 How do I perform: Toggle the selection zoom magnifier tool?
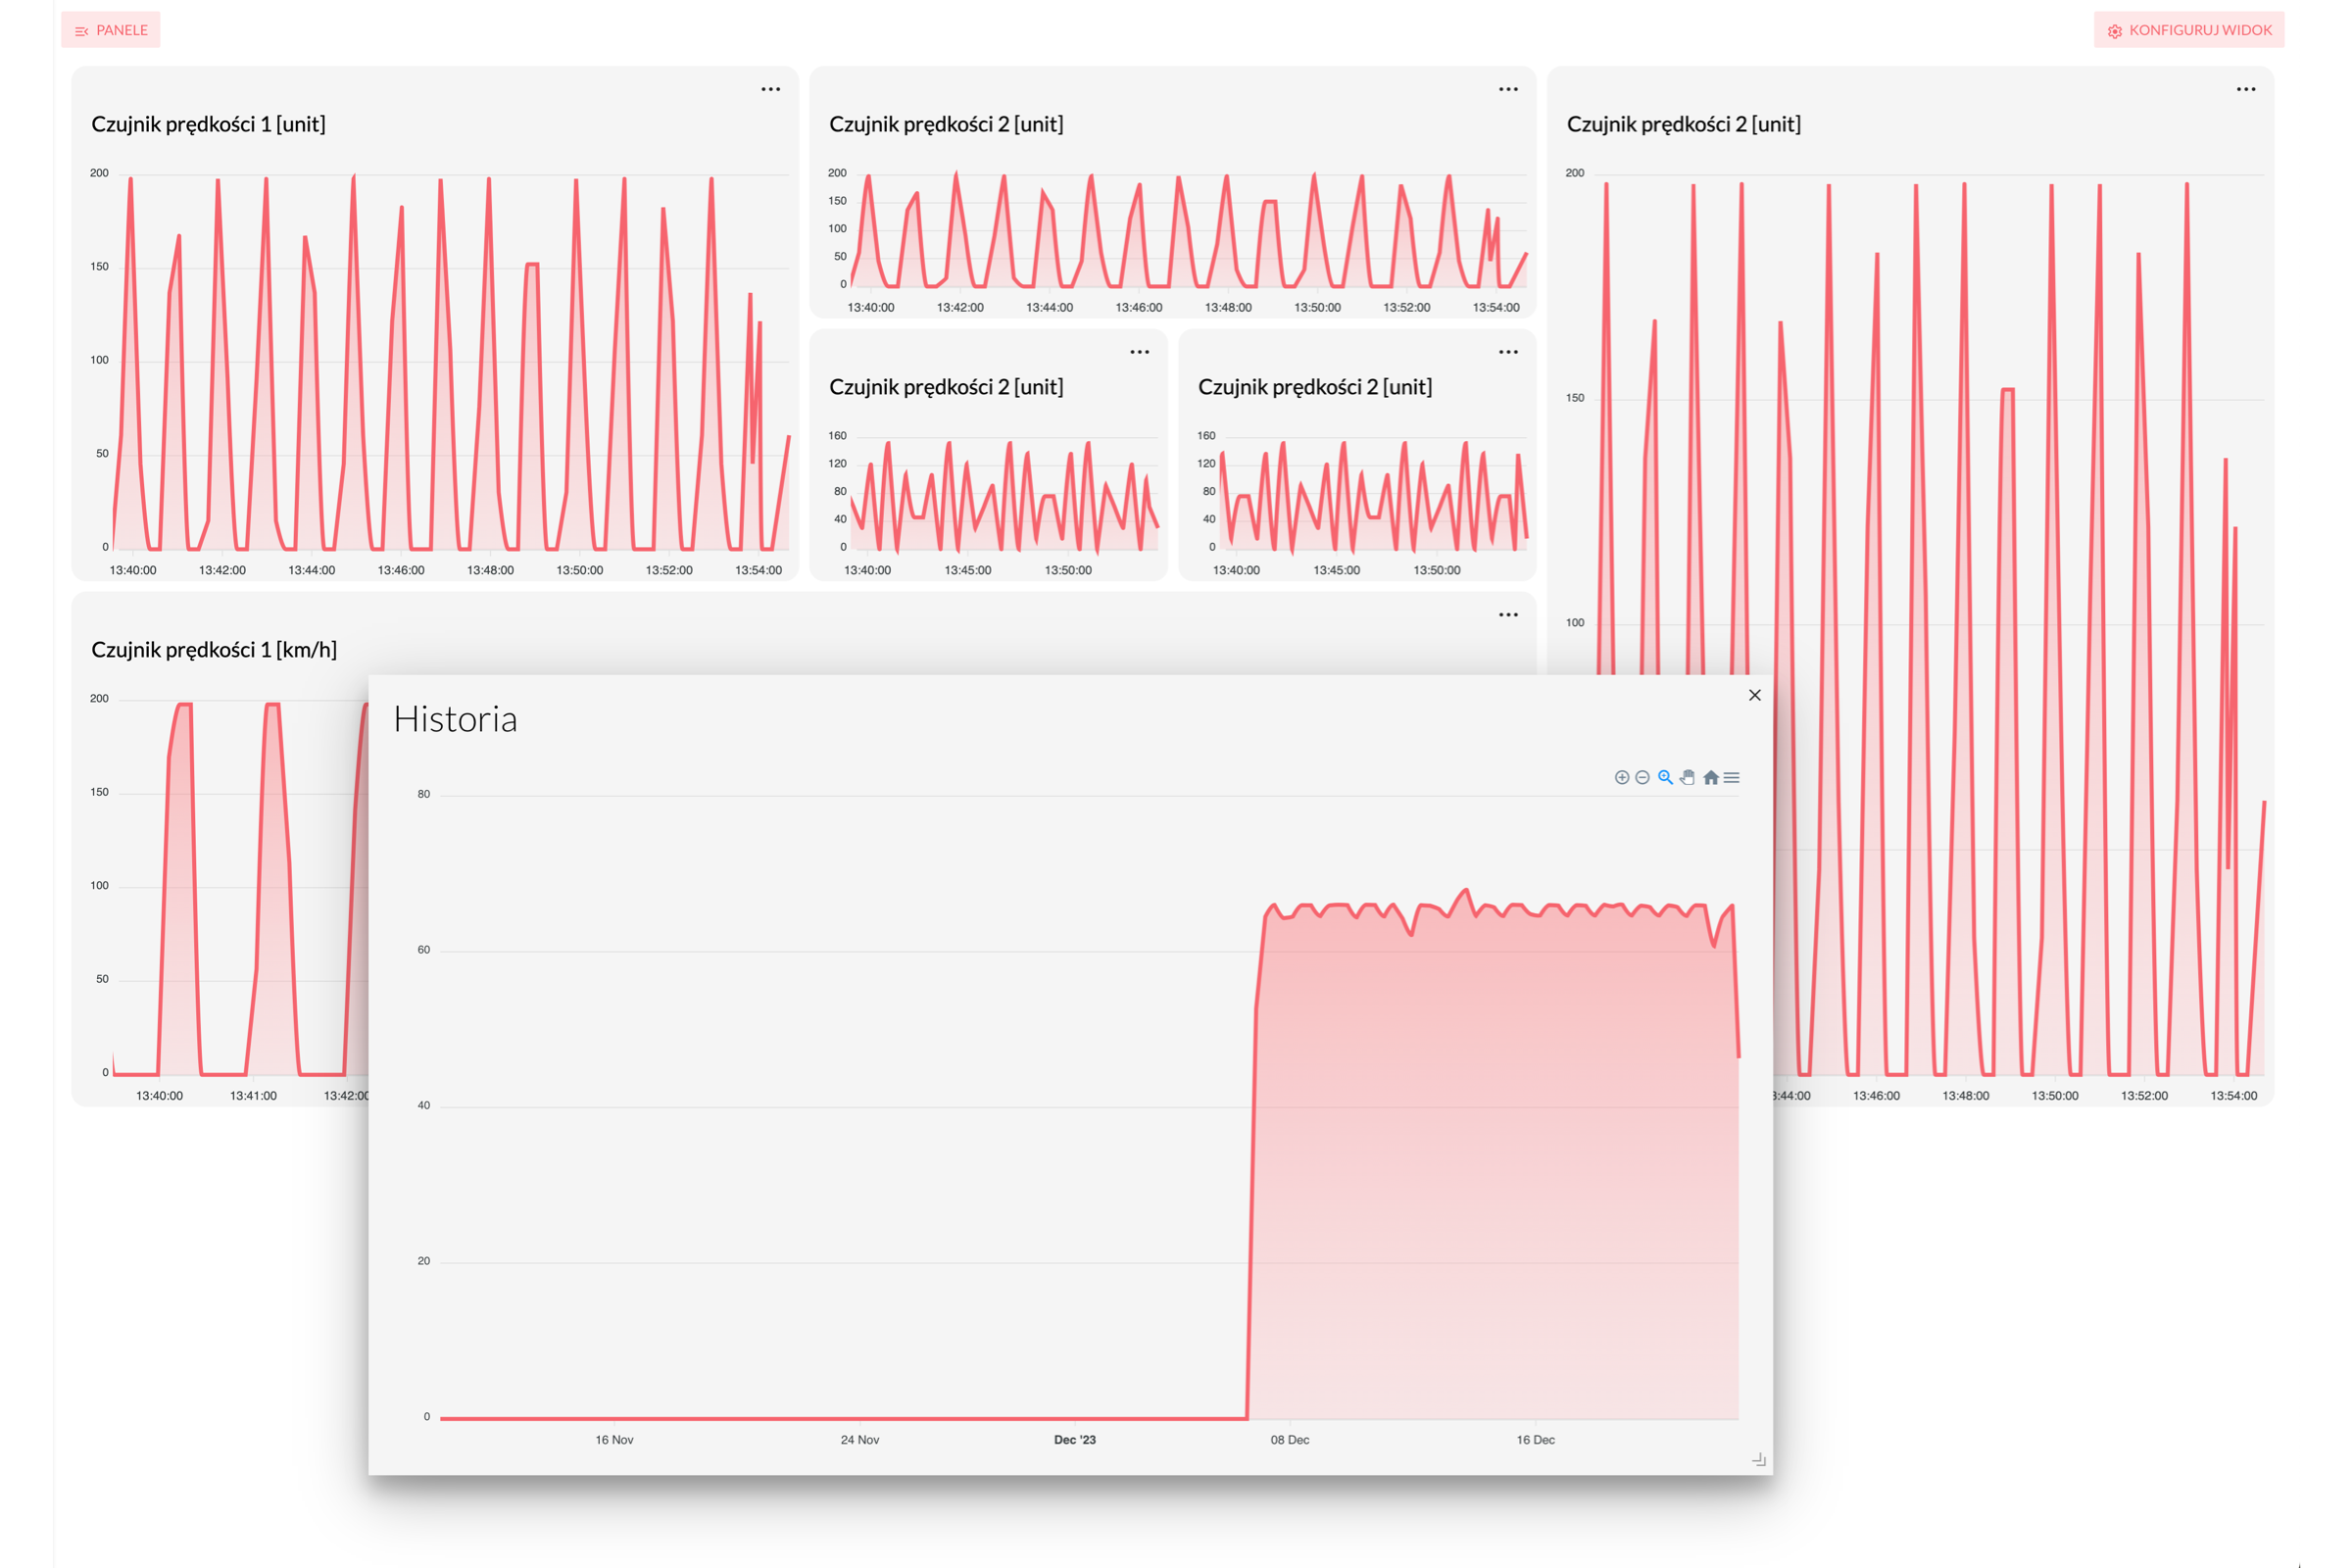click(x=1665, y=777)
